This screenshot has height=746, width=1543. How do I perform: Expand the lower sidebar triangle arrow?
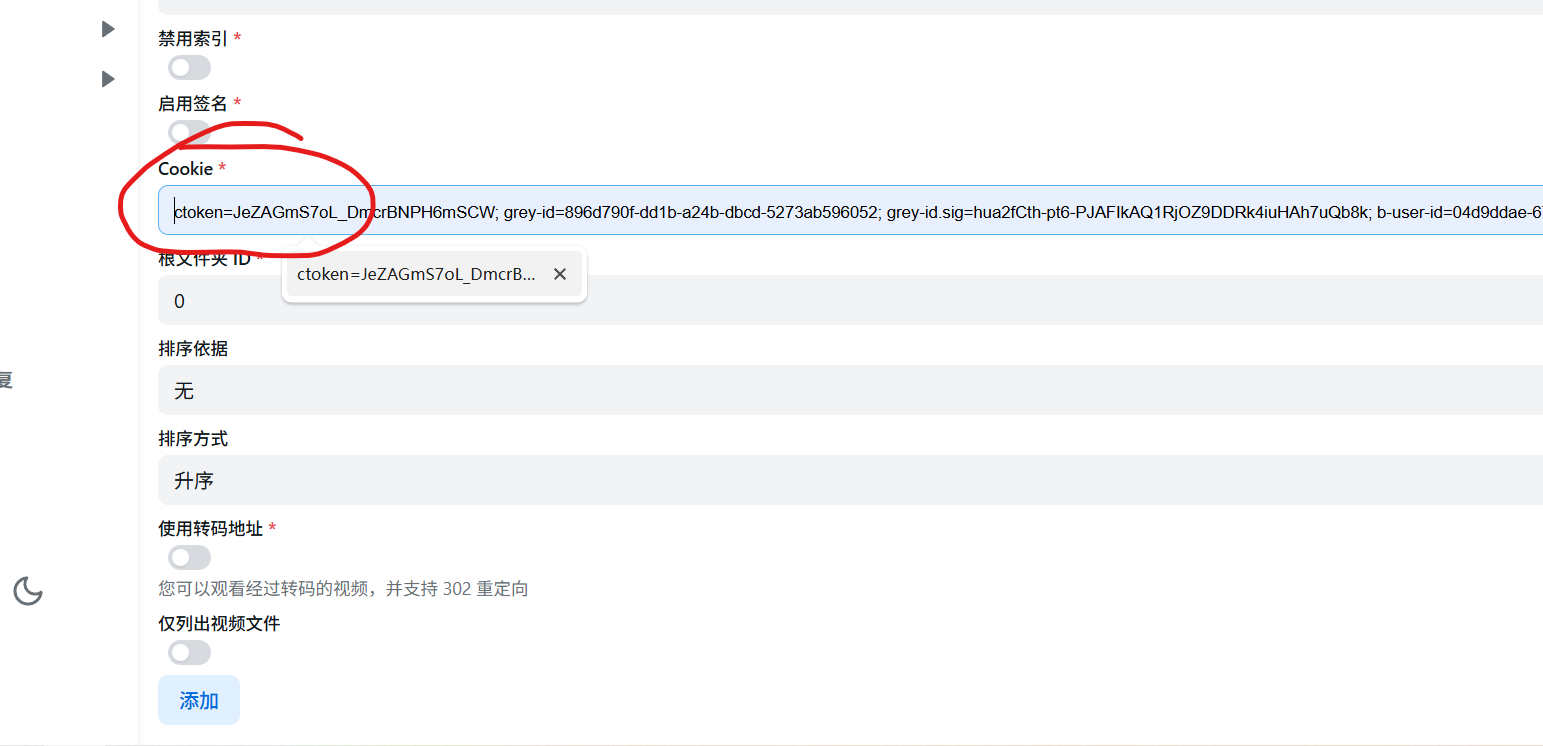(x=108, y=78)
